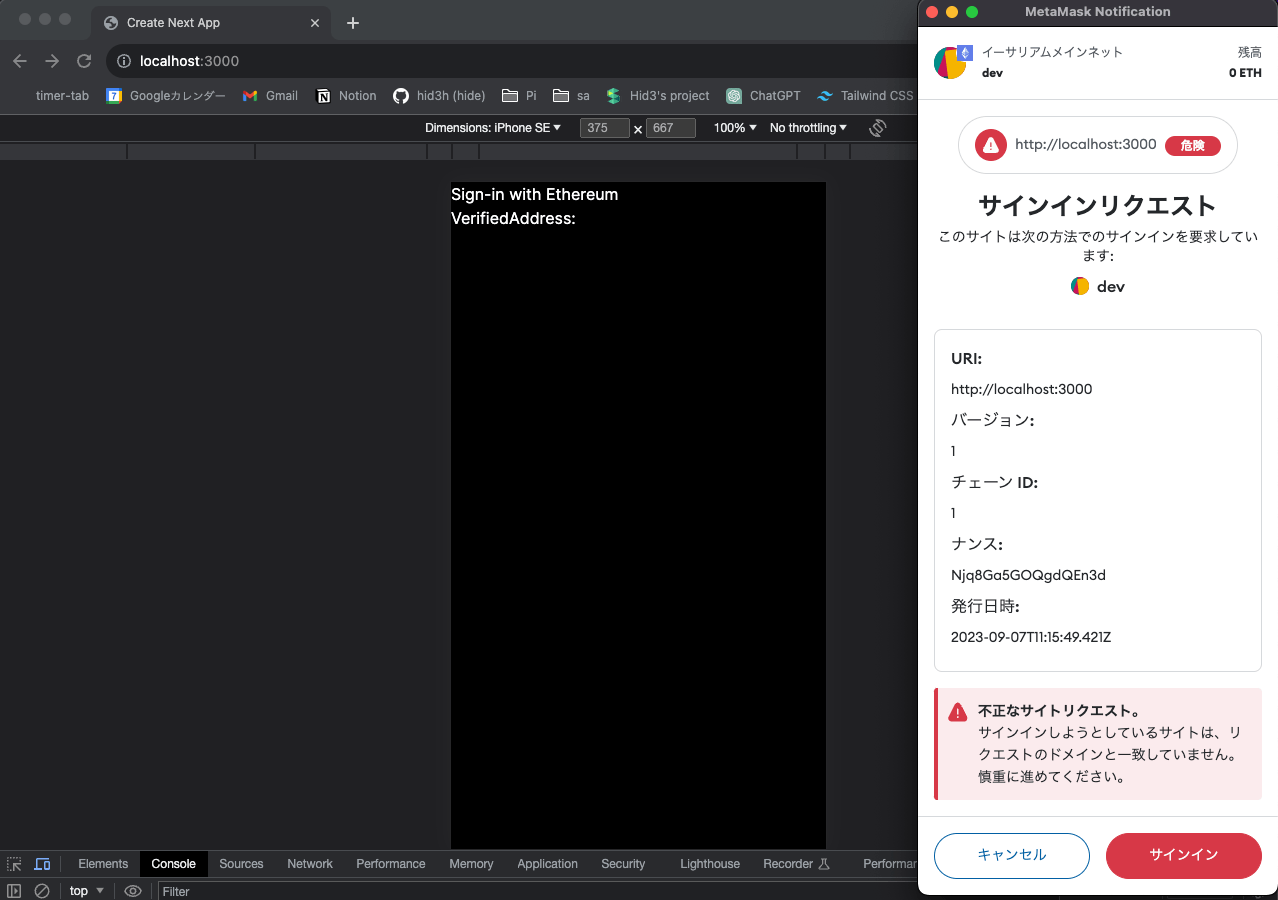
Task: Click the address bar localhost:3000
Action: [190, 61]
